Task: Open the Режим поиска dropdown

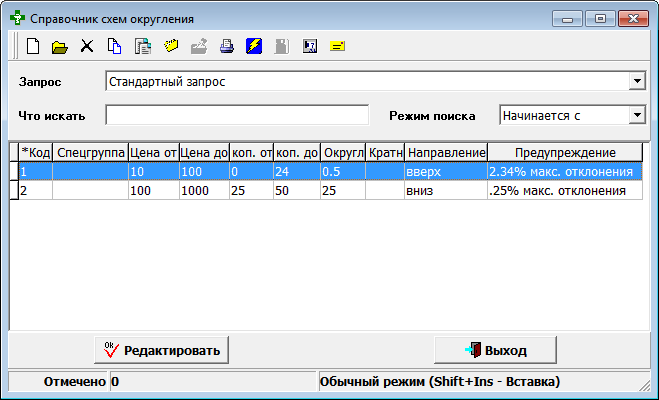Action: tap(636, 115)
